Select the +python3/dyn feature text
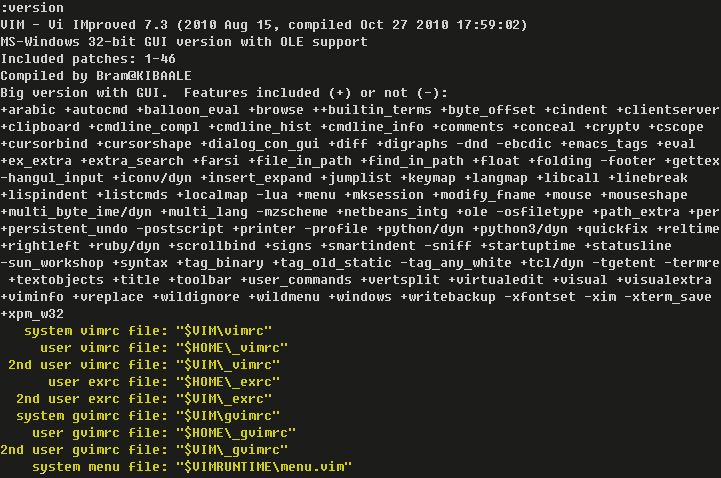Screen dimensions: 721x478 520,229
